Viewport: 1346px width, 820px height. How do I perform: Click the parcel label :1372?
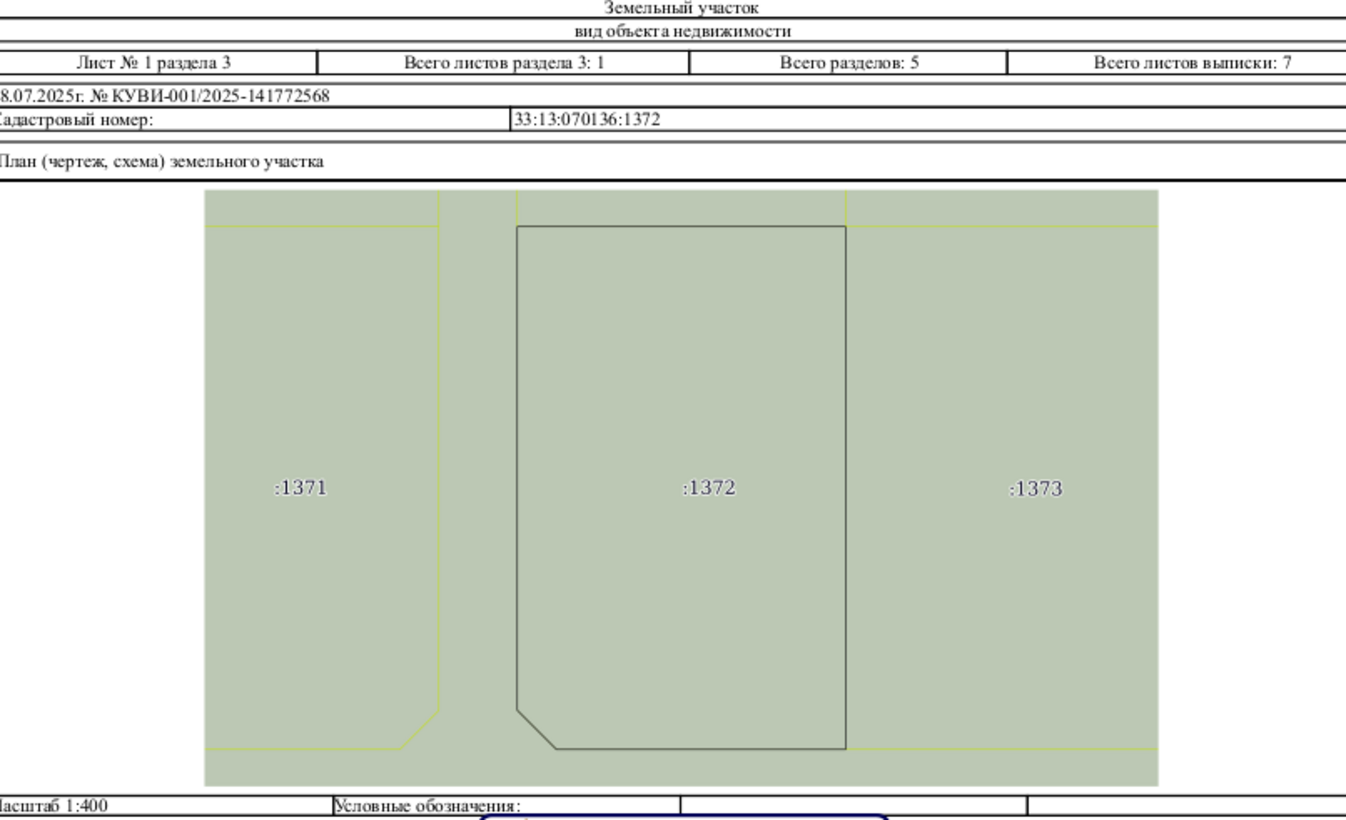pos(709,488)
